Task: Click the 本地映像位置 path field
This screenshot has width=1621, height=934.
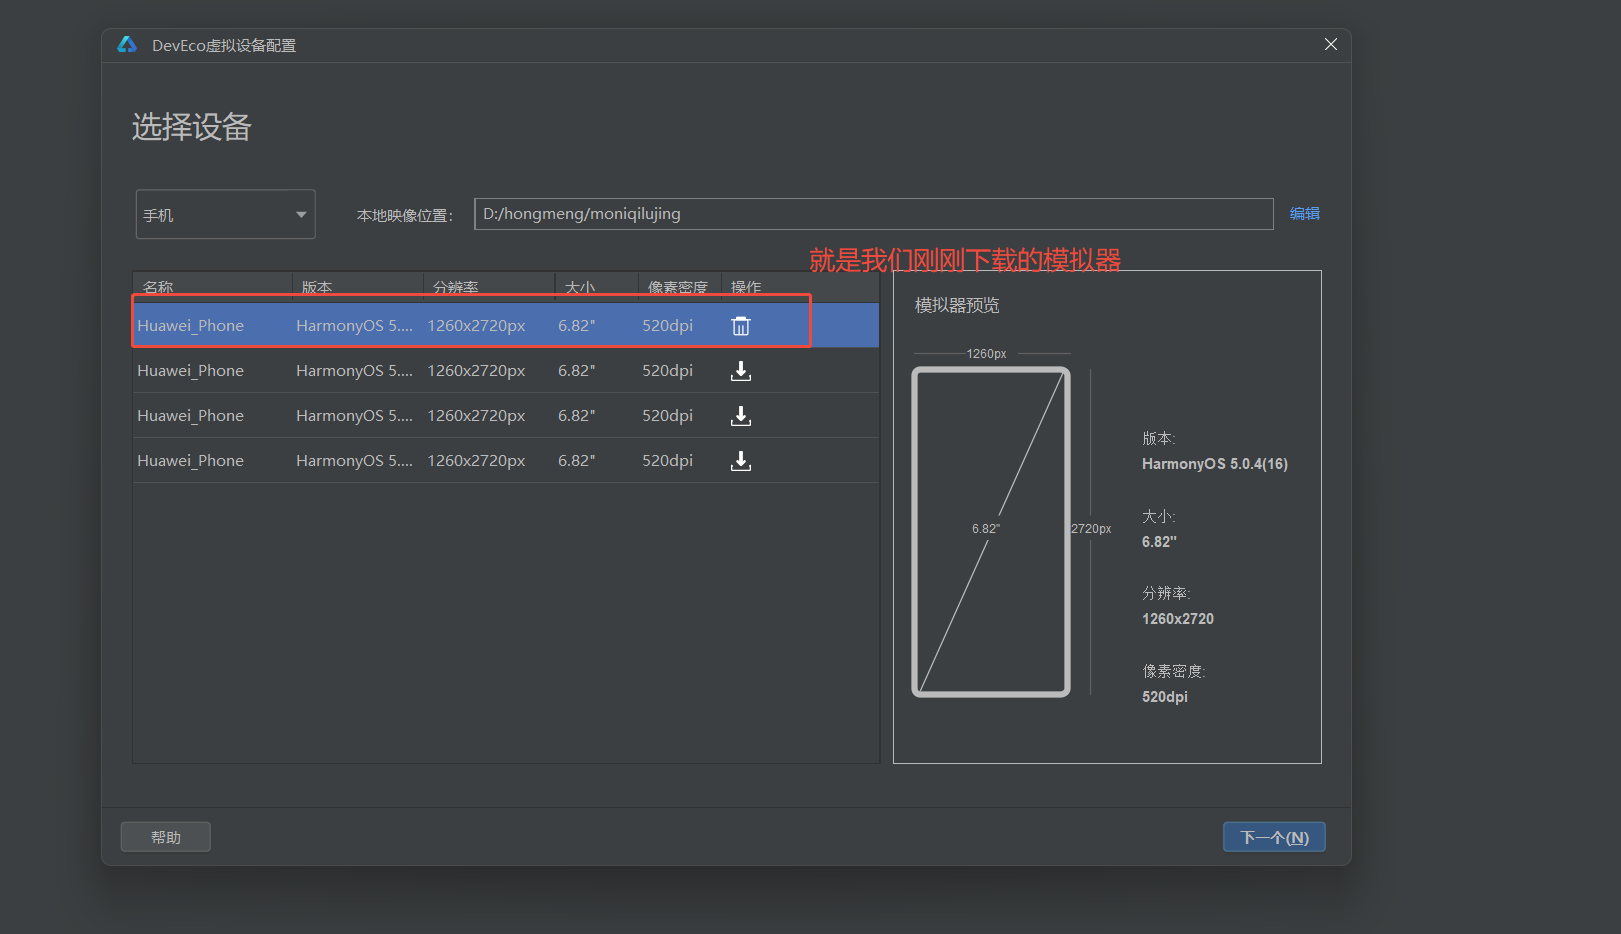Action: click(x=873, y=214)
